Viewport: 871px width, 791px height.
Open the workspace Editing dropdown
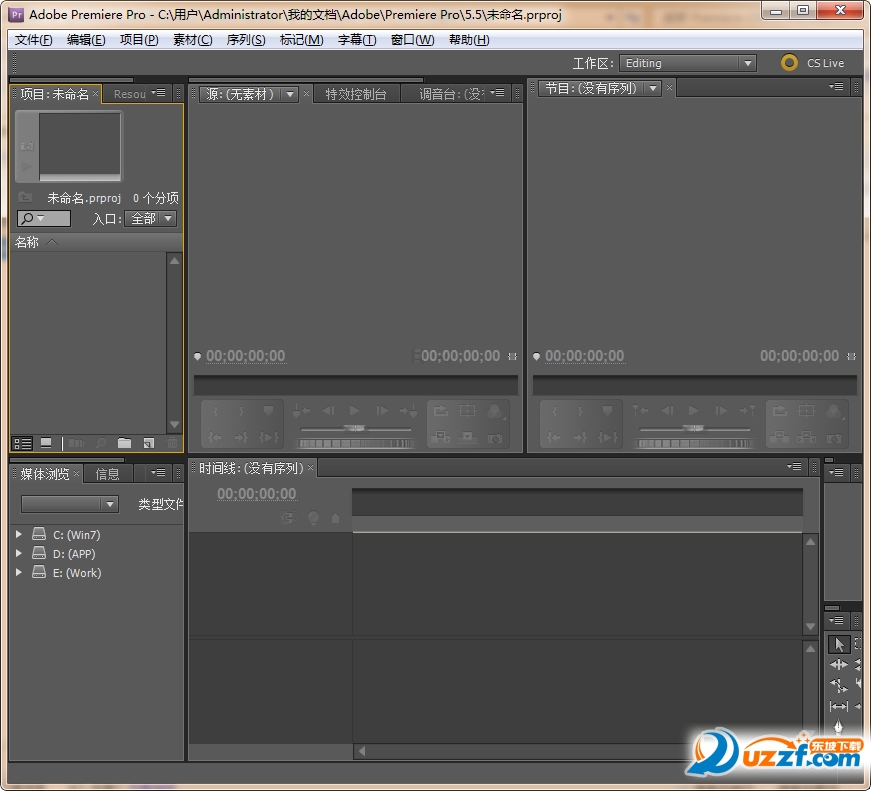click(x=688, y=63)
